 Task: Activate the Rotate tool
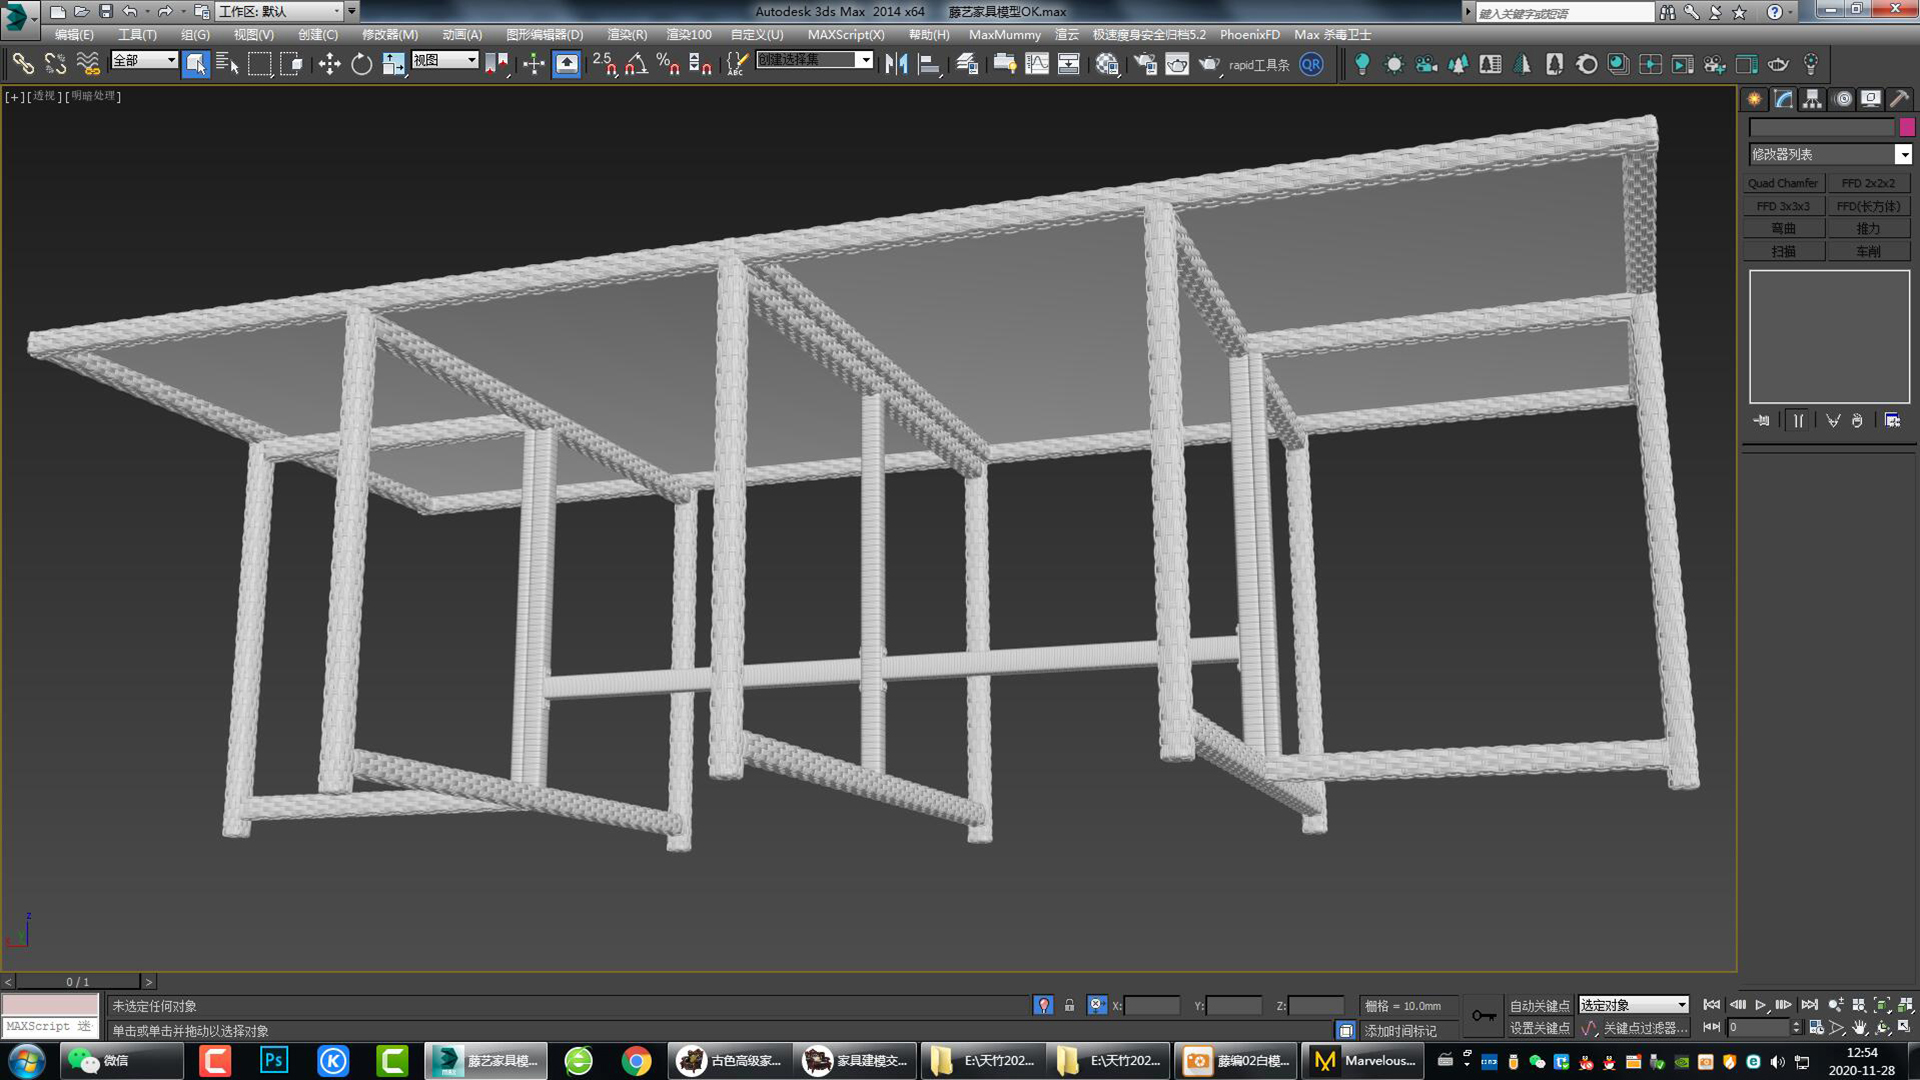361,64
